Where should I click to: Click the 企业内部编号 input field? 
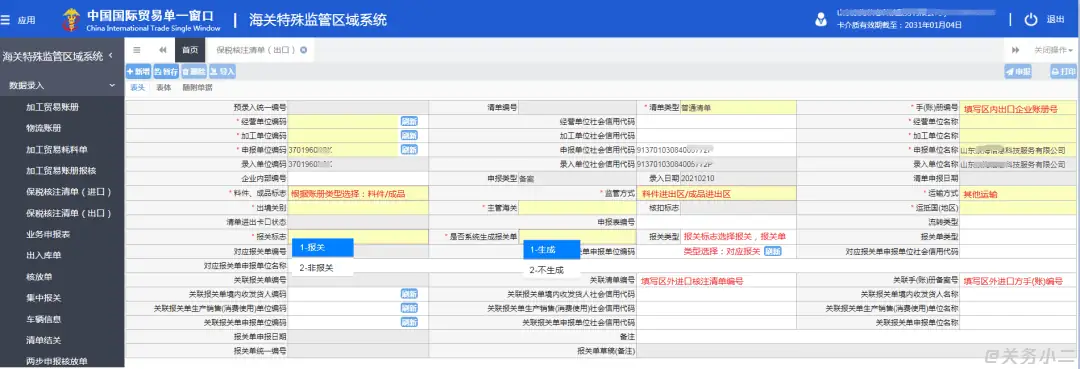(x=358, y=179)
